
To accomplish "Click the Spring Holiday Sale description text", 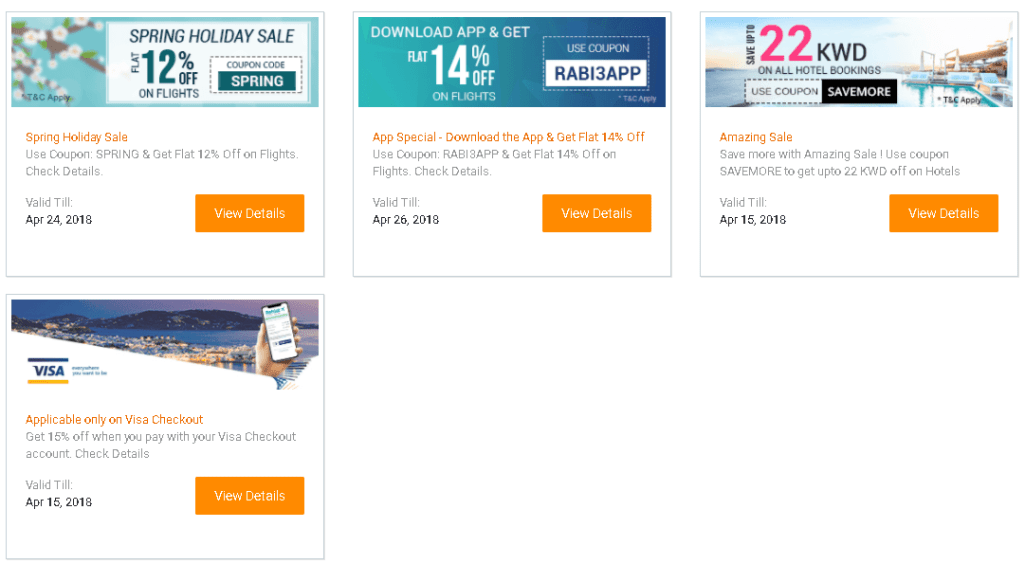I will 162,163.
